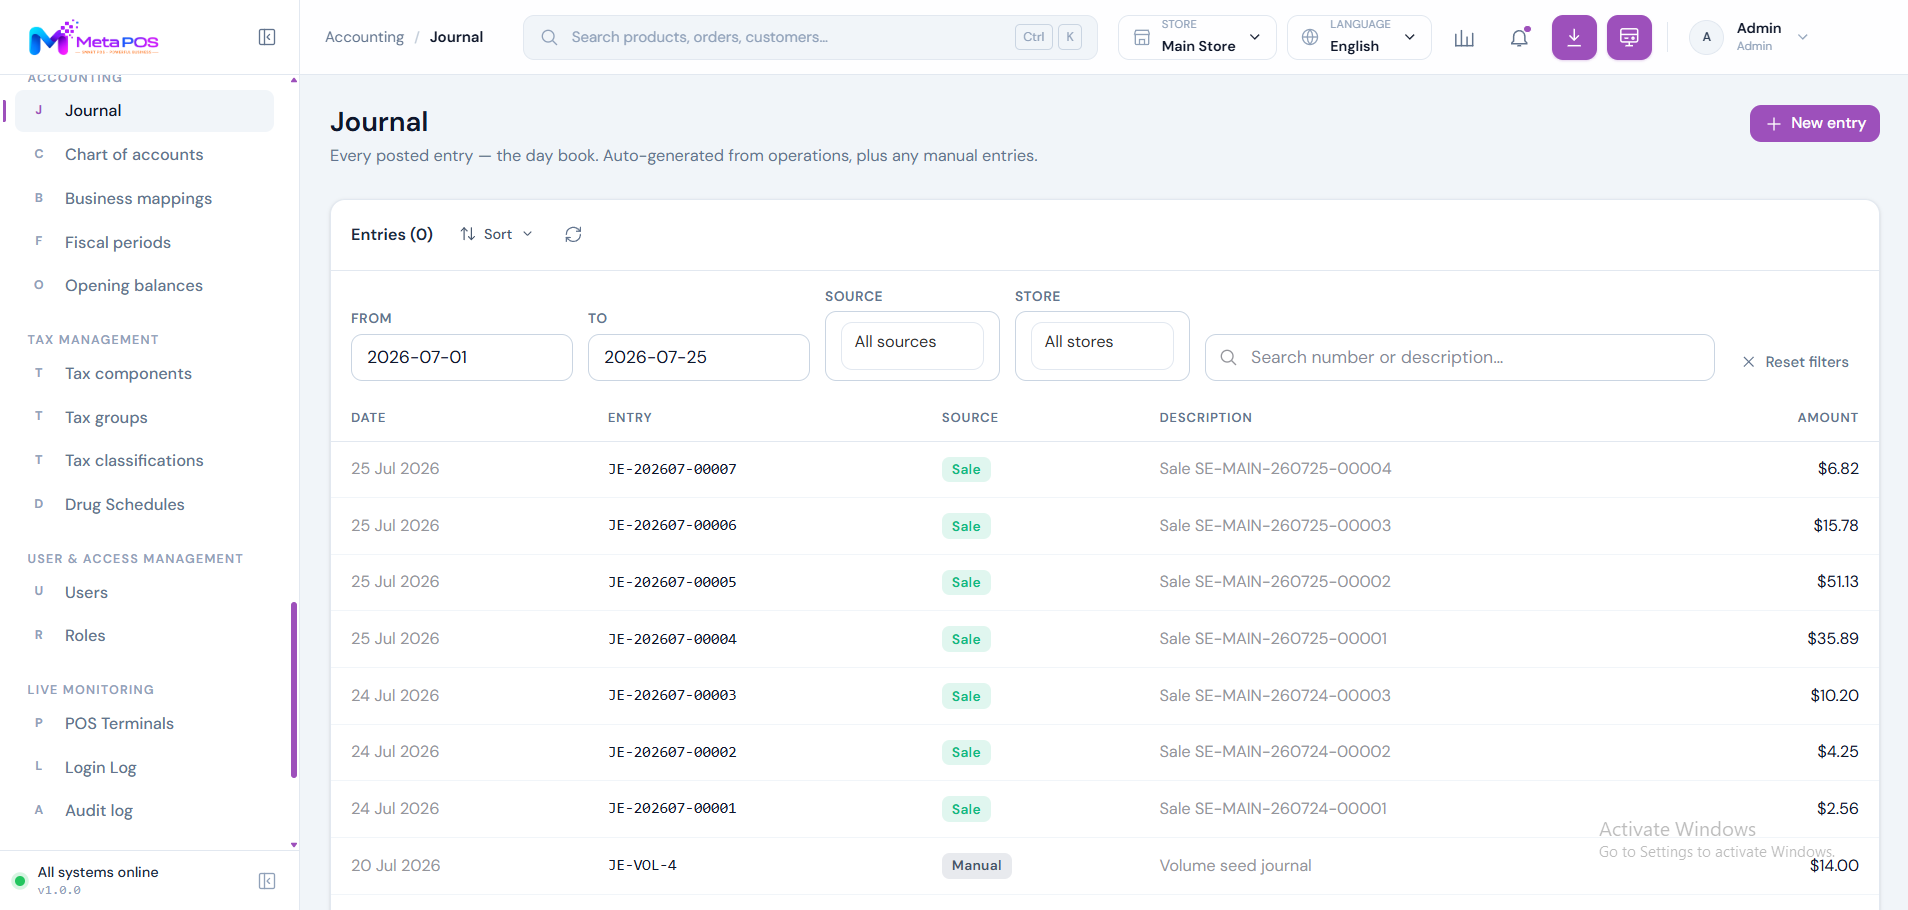Open the Audit log
The width and height of the screenshot is (1908, 910).
[144, 811]
